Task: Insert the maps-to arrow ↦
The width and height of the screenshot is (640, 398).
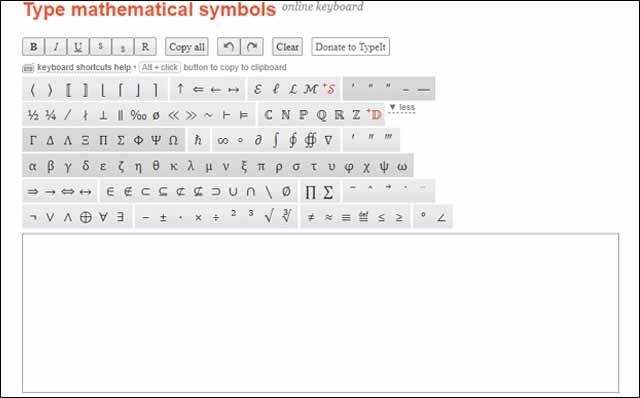Action: [233, 89]
